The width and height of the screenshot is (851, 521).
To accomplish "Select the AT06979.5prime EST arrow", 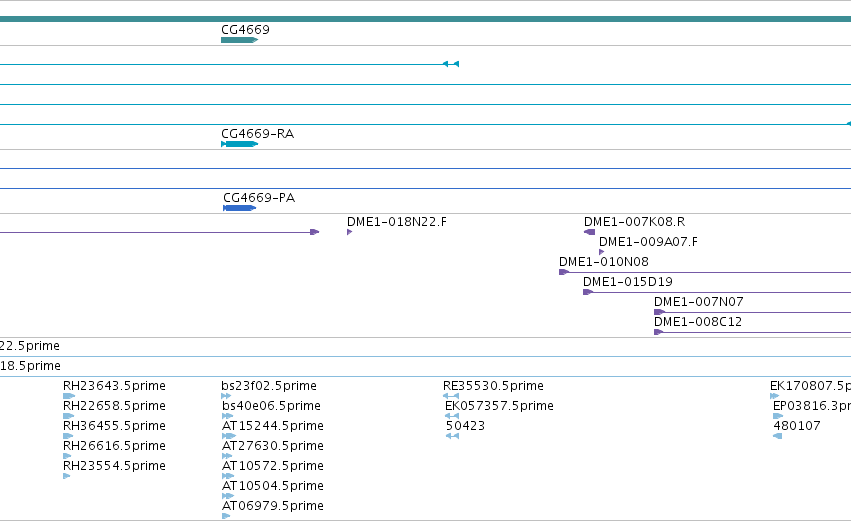I will (x=226, y=516).
